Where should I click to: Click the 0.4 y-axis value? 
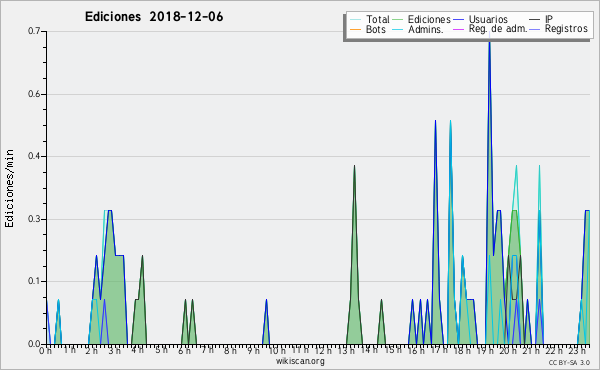pyautogui.click(x=34, y=156)
